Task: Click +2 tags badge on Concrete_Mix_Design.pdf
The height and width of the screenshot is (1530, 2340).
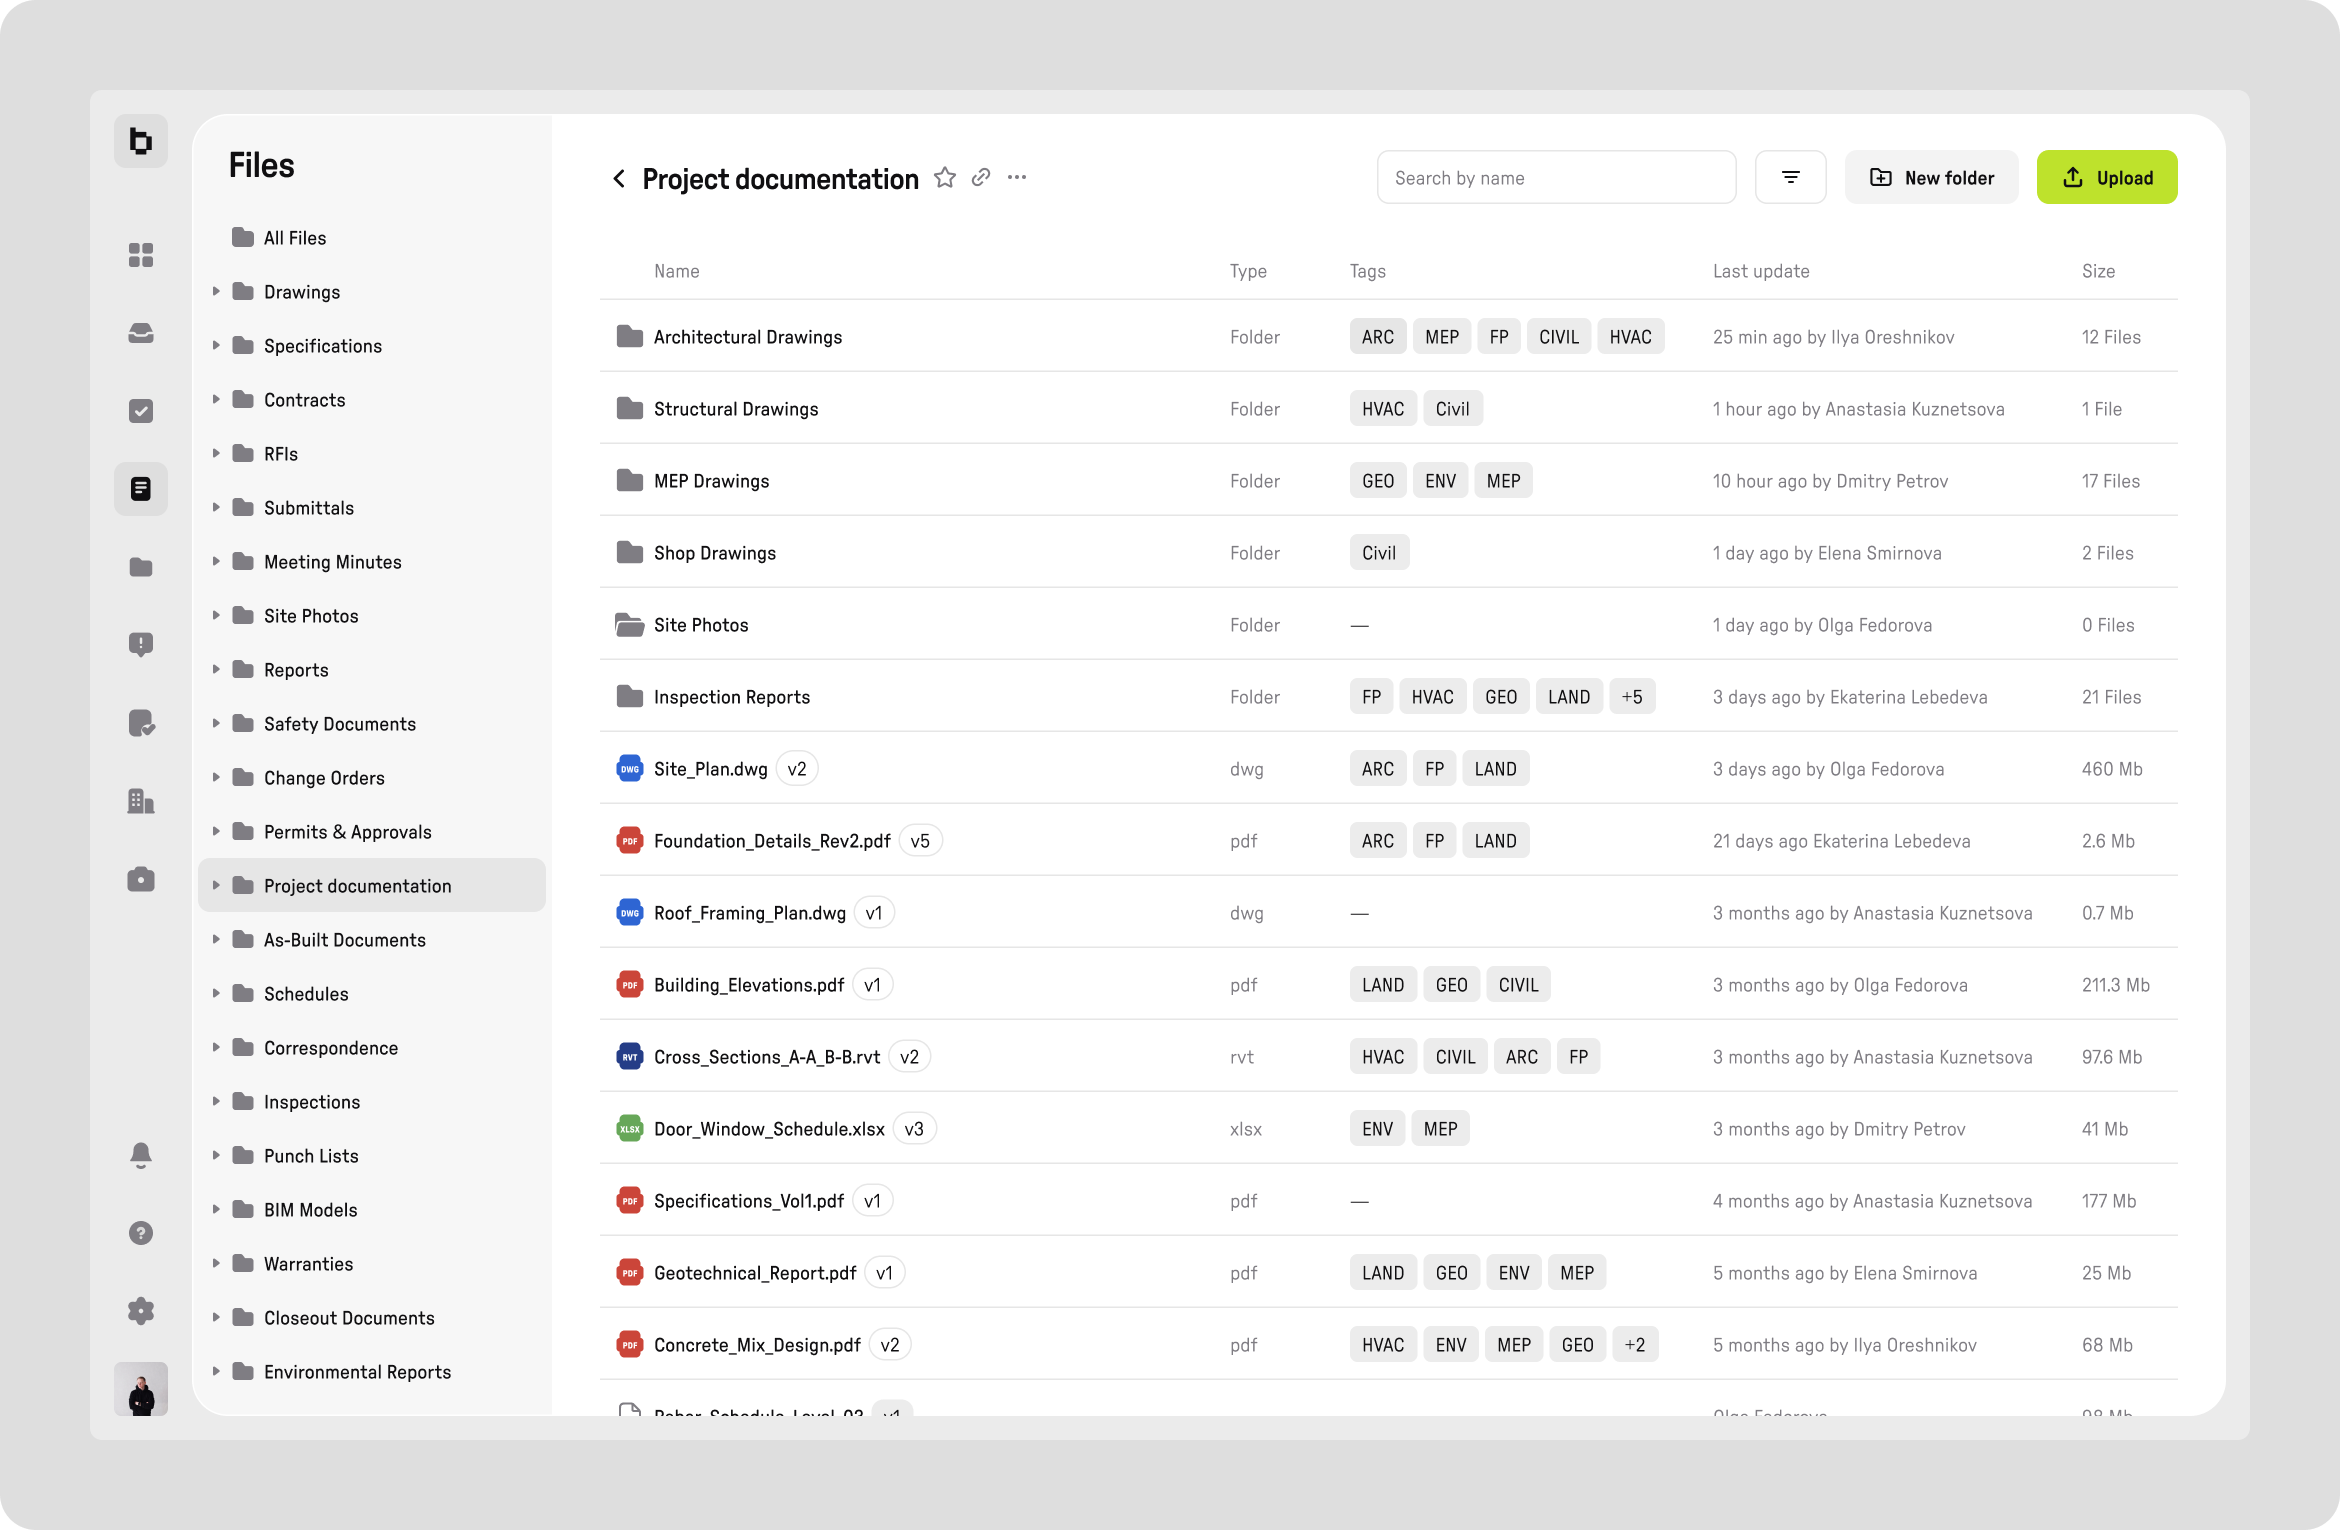Action: point(1635,1346)
